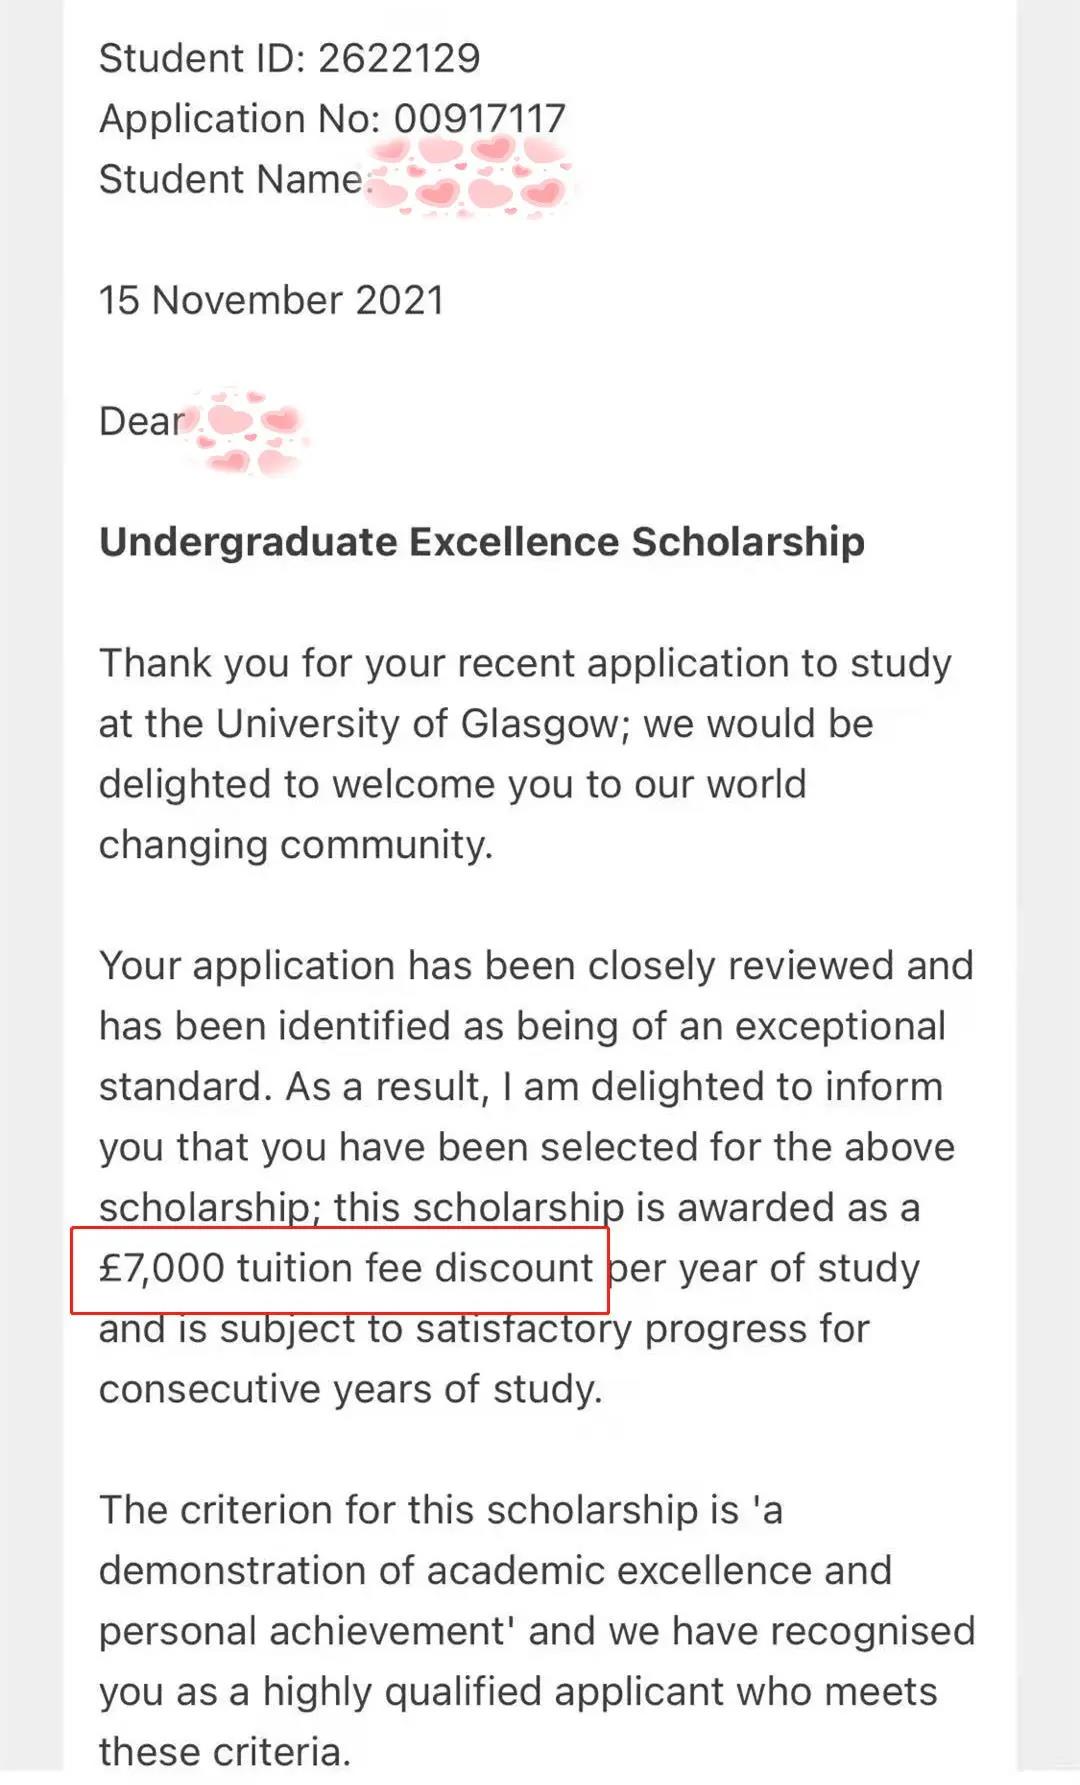Click the phrase per year of study

(x=764, y=1269)
